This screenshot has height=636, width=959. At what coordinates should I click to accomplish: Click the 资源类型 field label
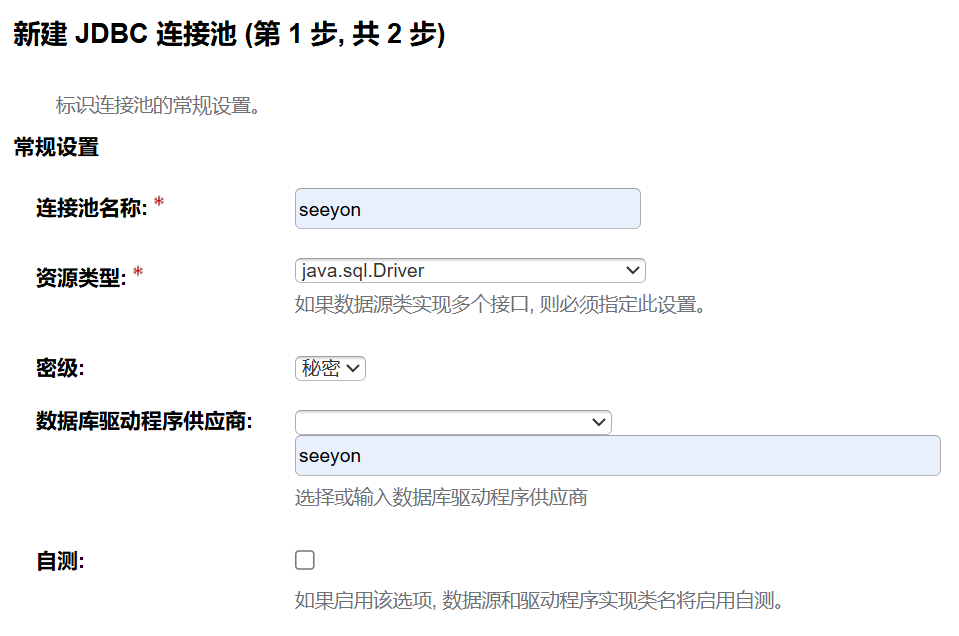tap(80, 277)
